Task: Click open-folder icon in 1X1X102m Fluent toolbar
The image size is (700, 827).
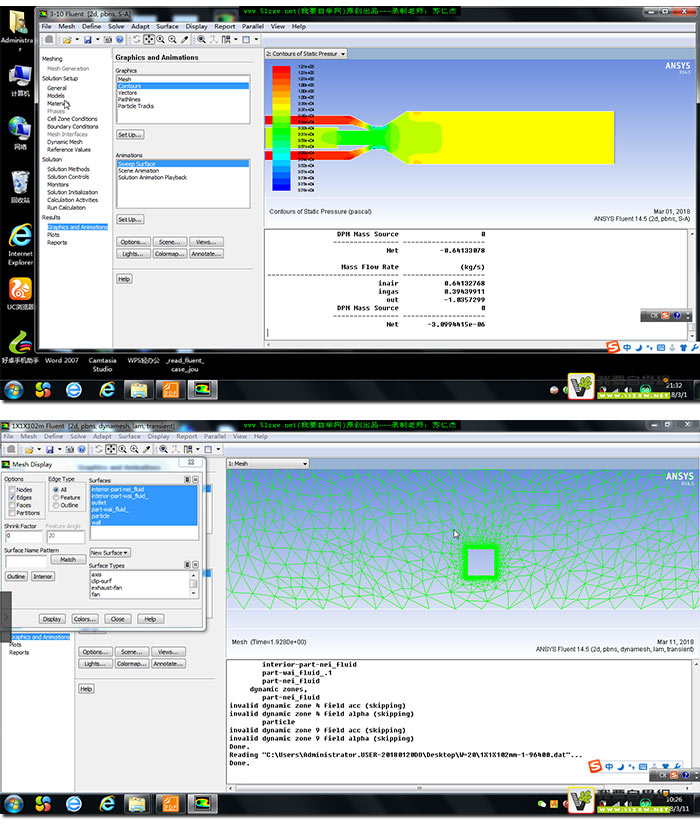Action: click(29, 449)
